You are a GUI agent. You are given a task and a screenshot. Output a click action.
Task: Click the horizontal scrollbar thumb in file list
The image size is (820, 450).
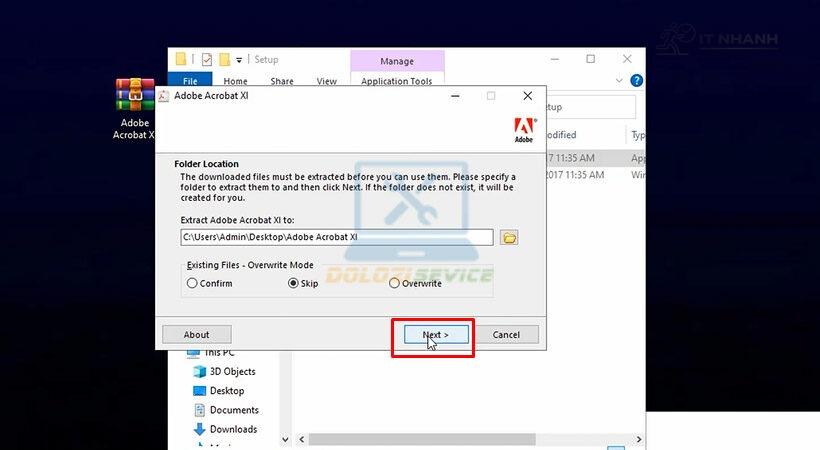click(x=422, y=440)
